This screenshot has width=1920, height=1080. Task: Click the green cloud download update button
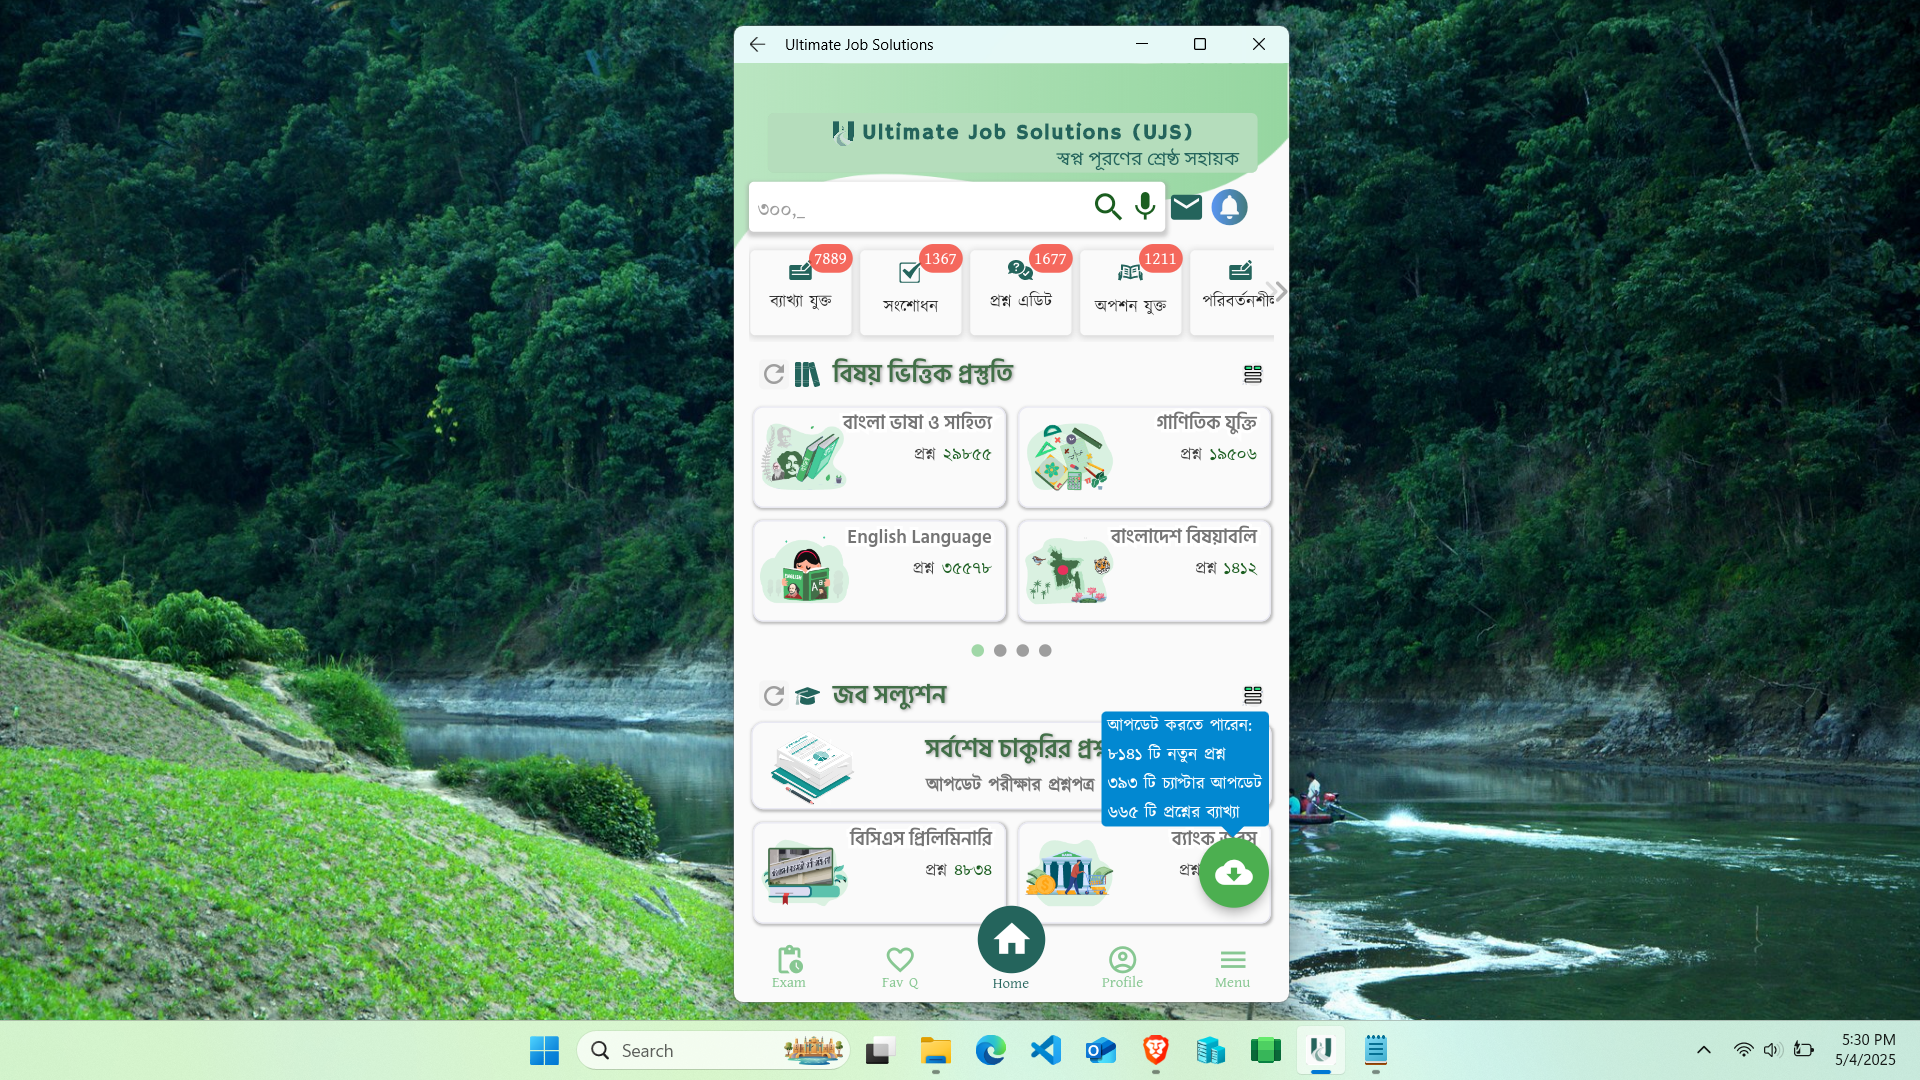point(1233,873)
